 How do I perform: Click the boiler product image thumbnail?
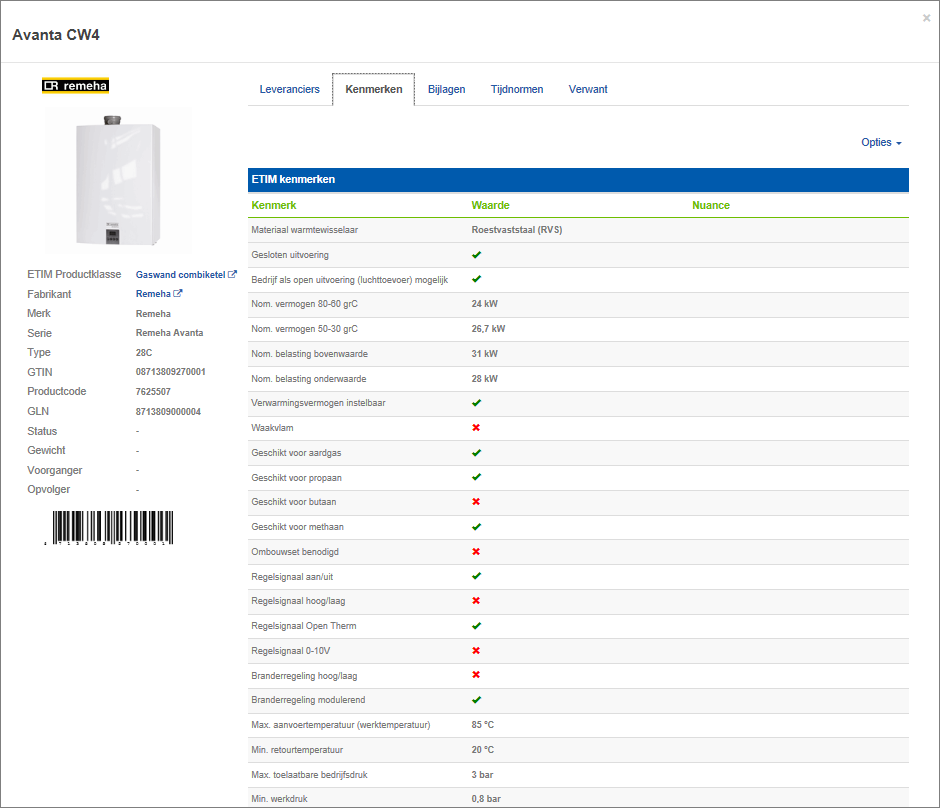[x=118, y=180]
